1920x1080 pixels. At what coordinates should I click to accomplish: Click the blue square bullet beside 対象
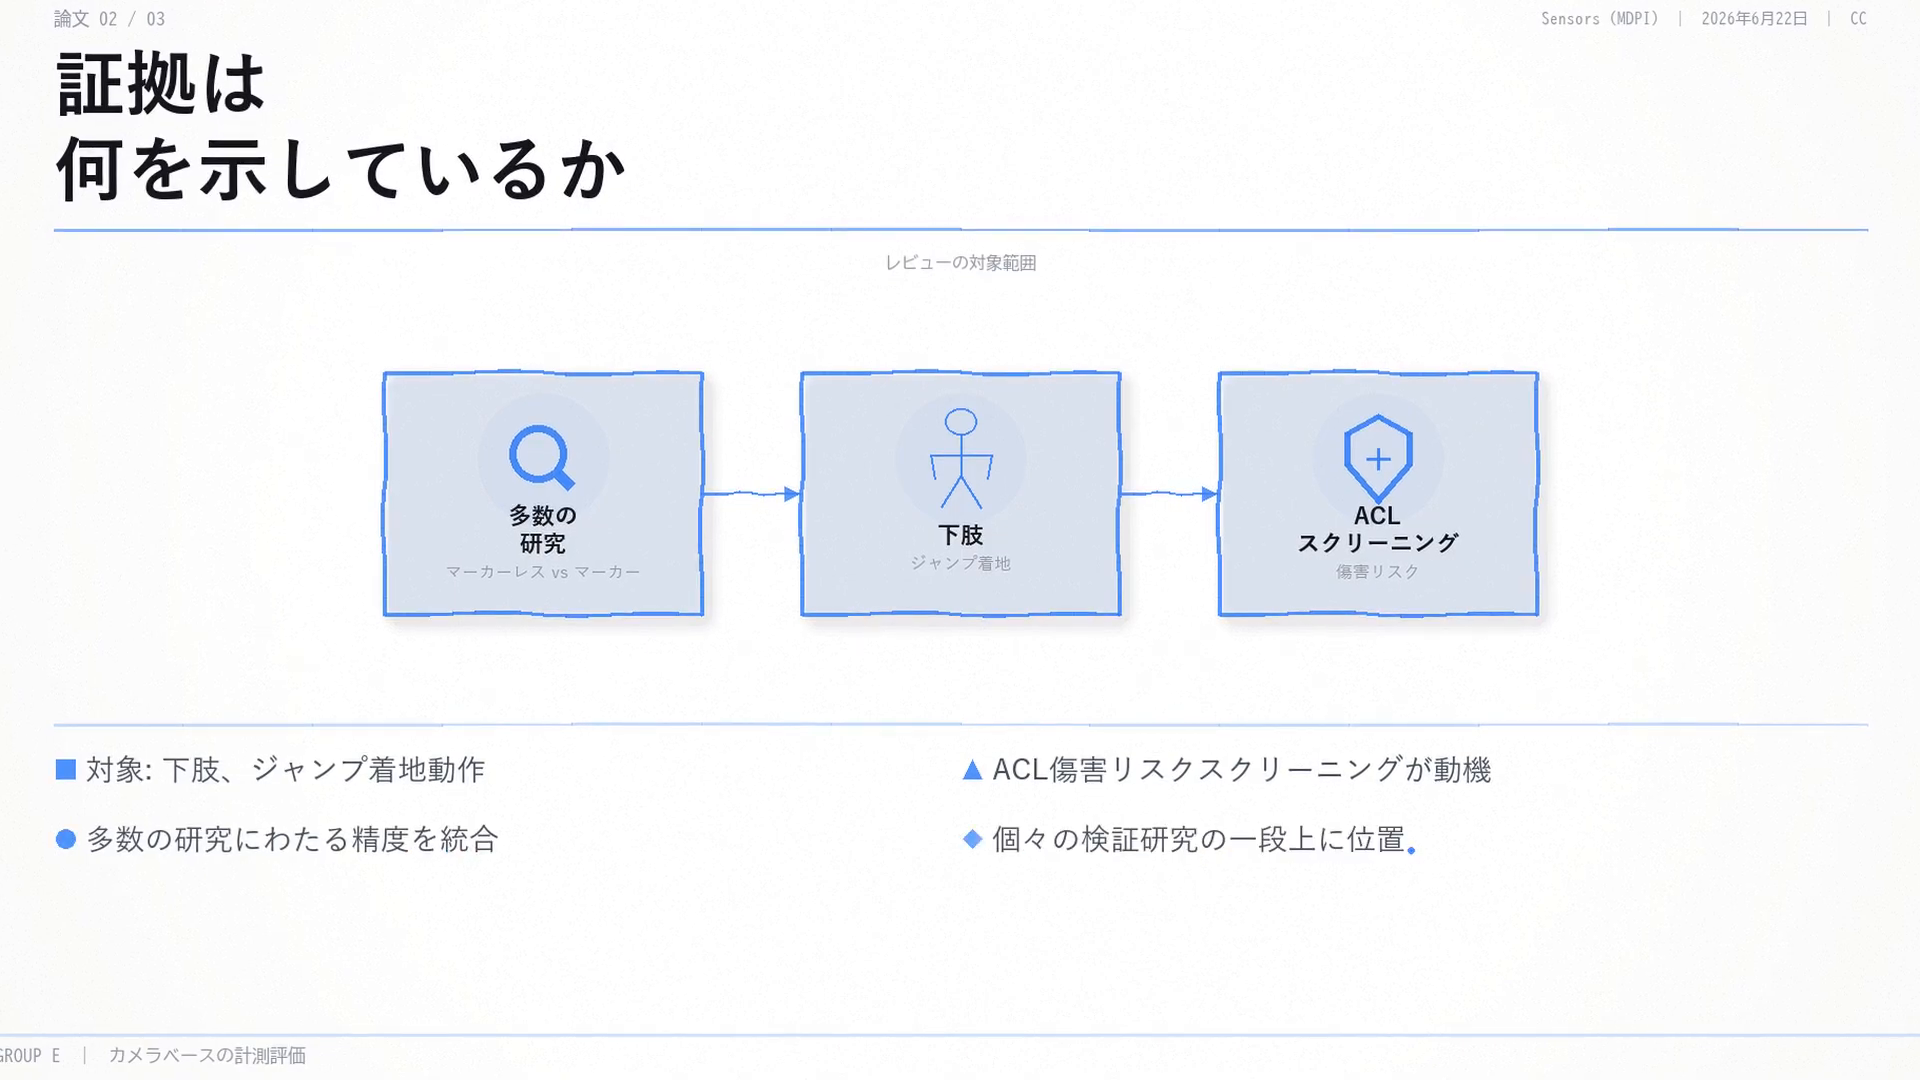click(66, 769)
